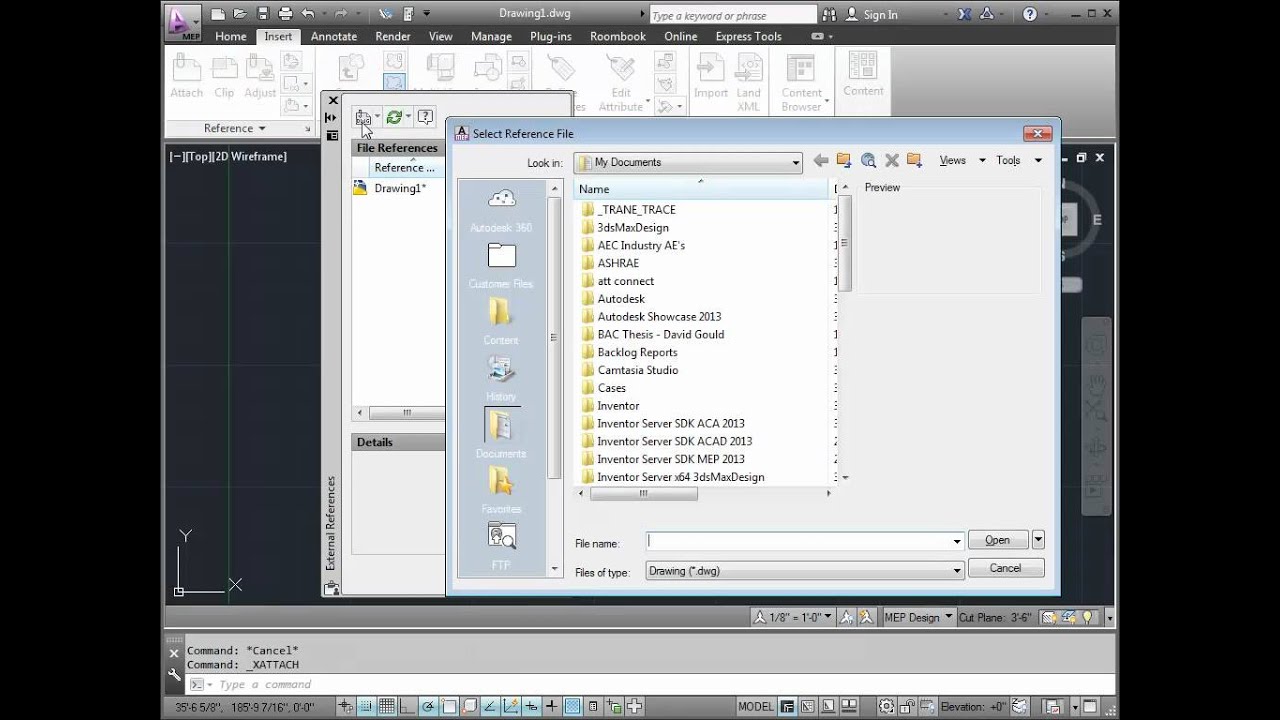The image size is (1280, 720).
Task: Expand the Reference panel in the ribbon
Action: pyautogui.click(x=235, y=128)
